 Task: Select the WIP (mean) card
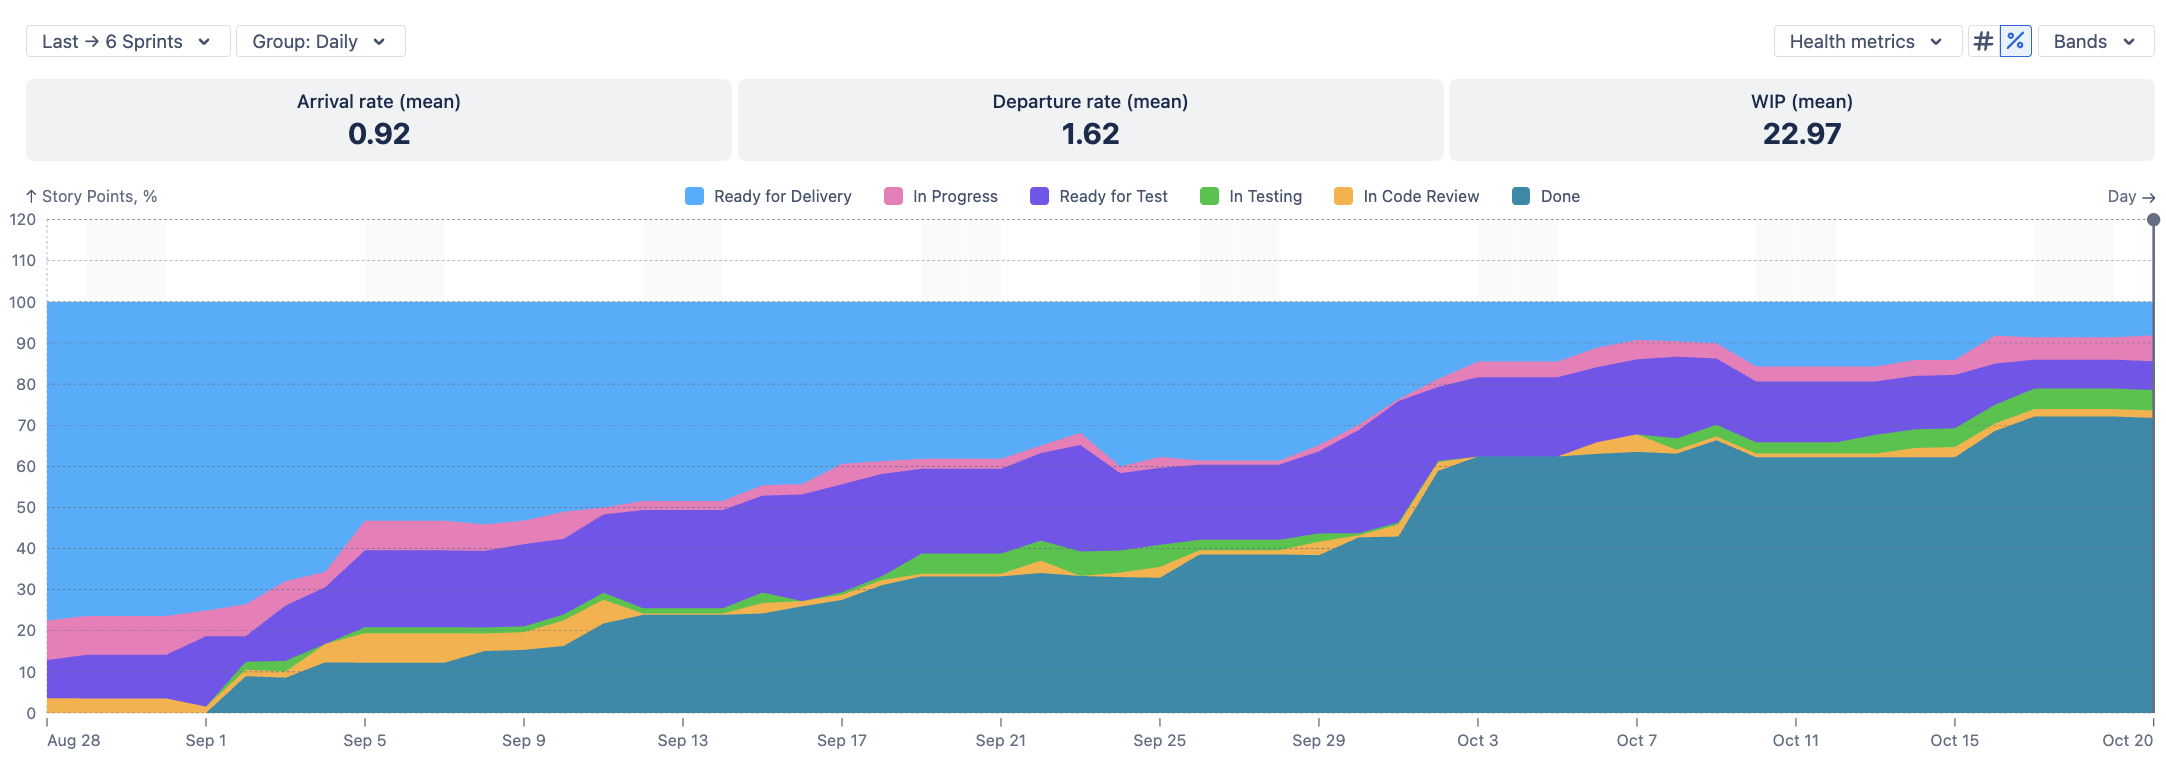click(1802, 120)
